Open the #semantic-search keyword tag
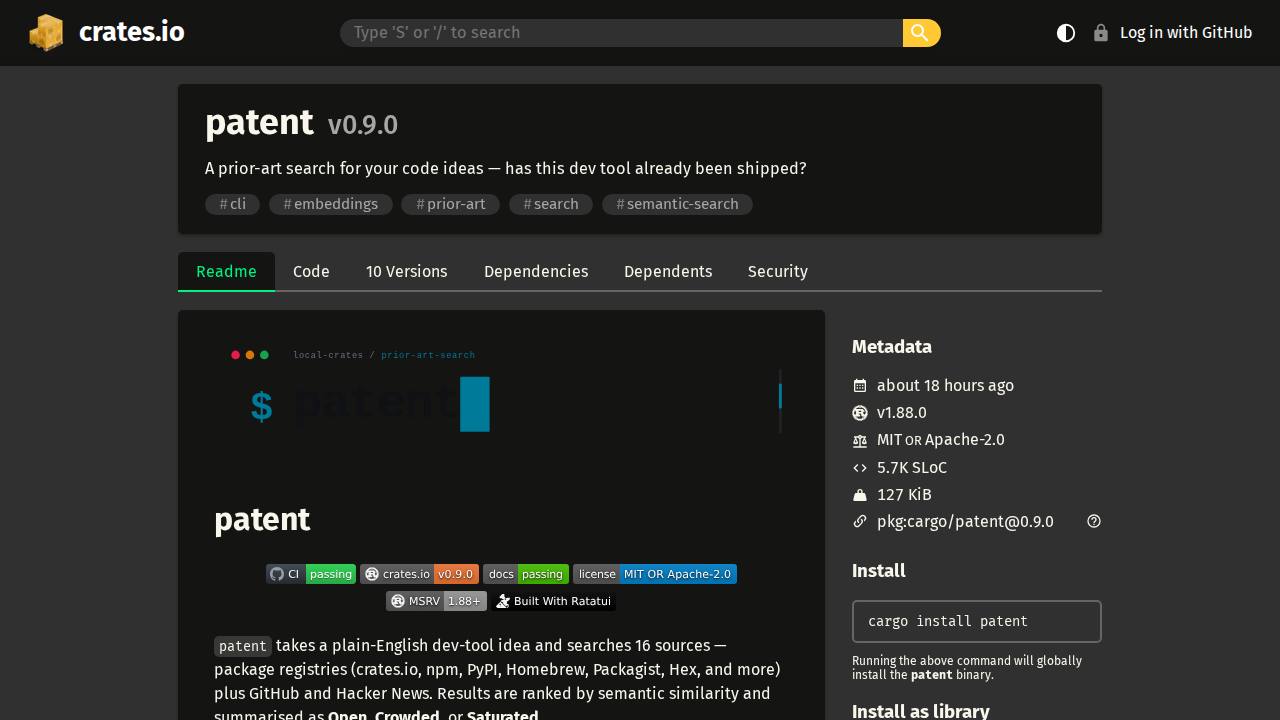The image size is (1280, 720). (x=677, y=204)
